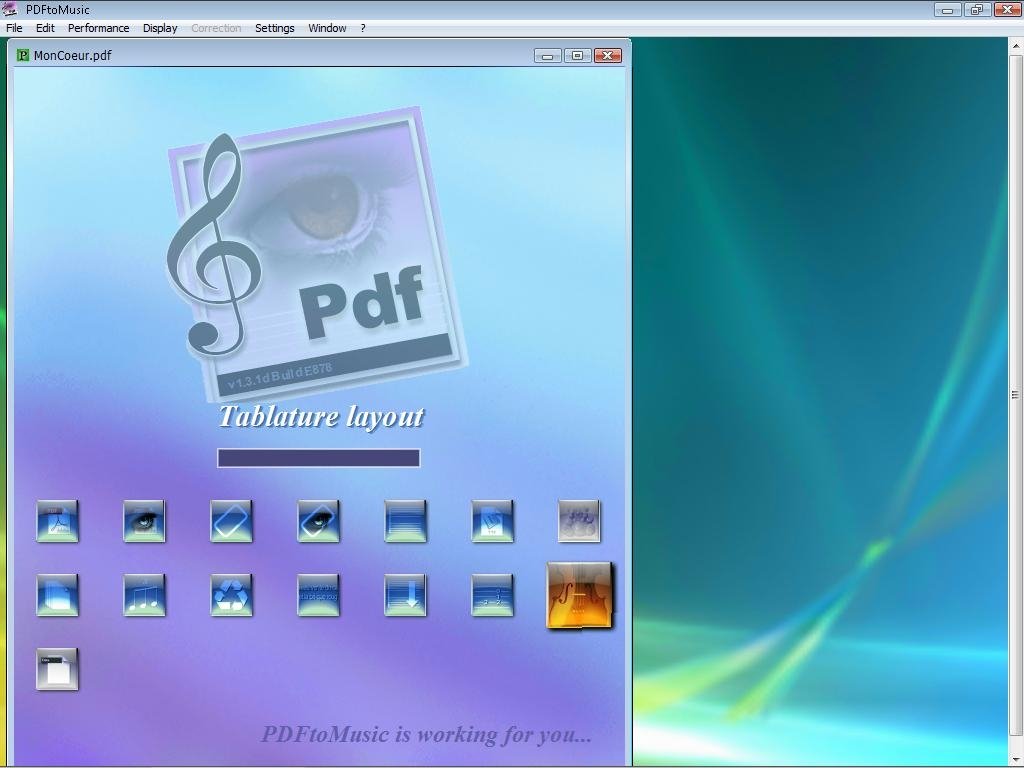Click 'PDFtoMusic is working for you...' text
Screen dimensions: 1024x768
tap(426, 734)
